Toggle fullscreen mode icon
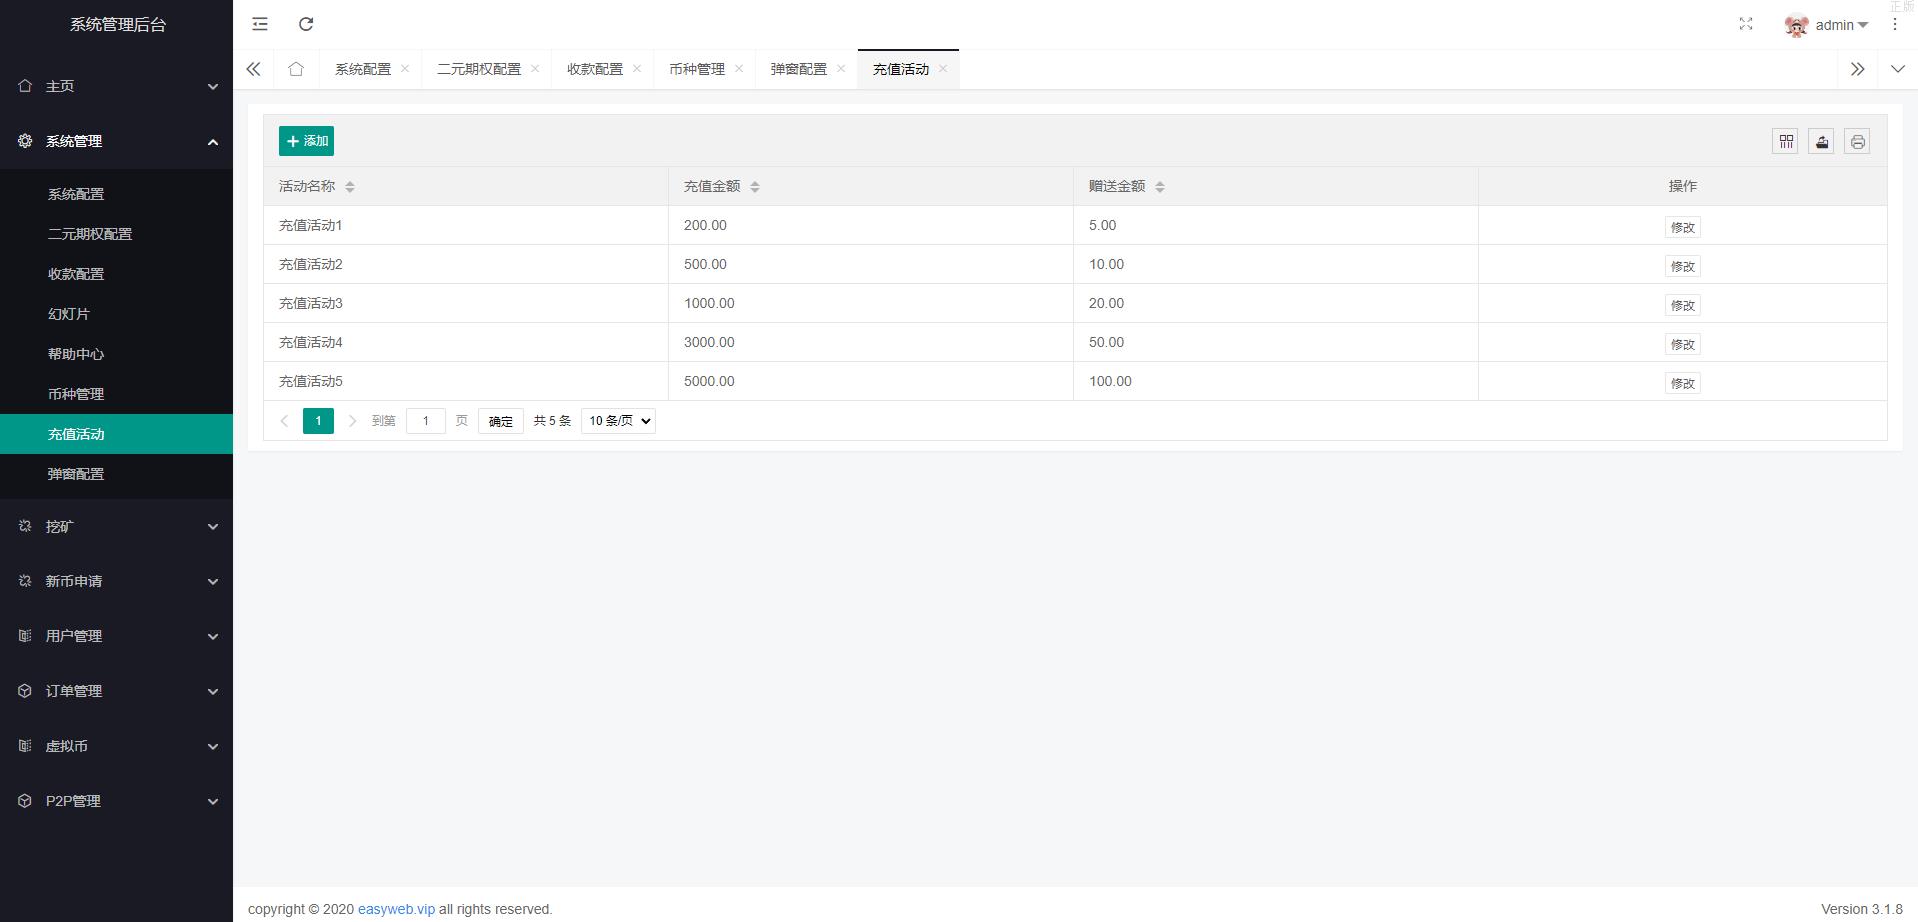1918x922 pixels. (x=1745, y=24)
